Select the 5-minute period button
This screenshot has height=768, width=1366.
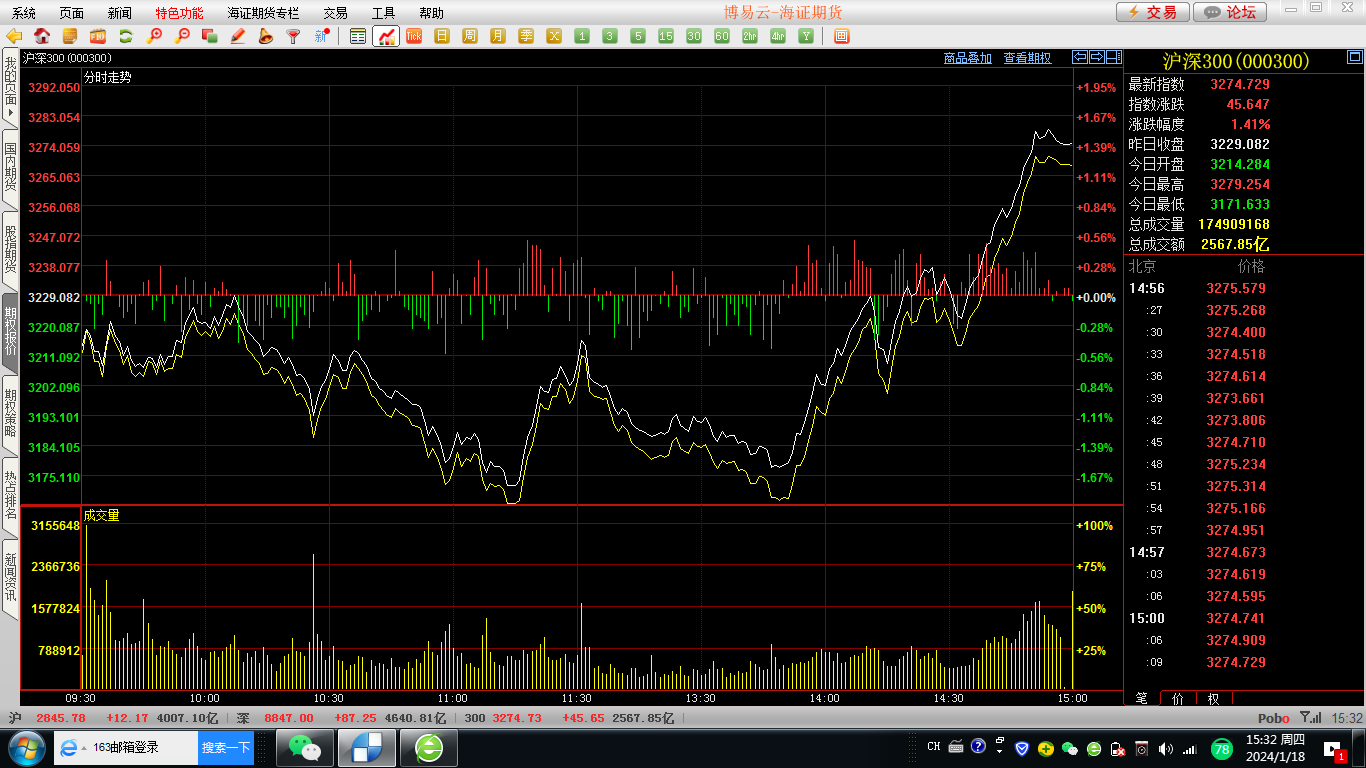pos(638,36)
